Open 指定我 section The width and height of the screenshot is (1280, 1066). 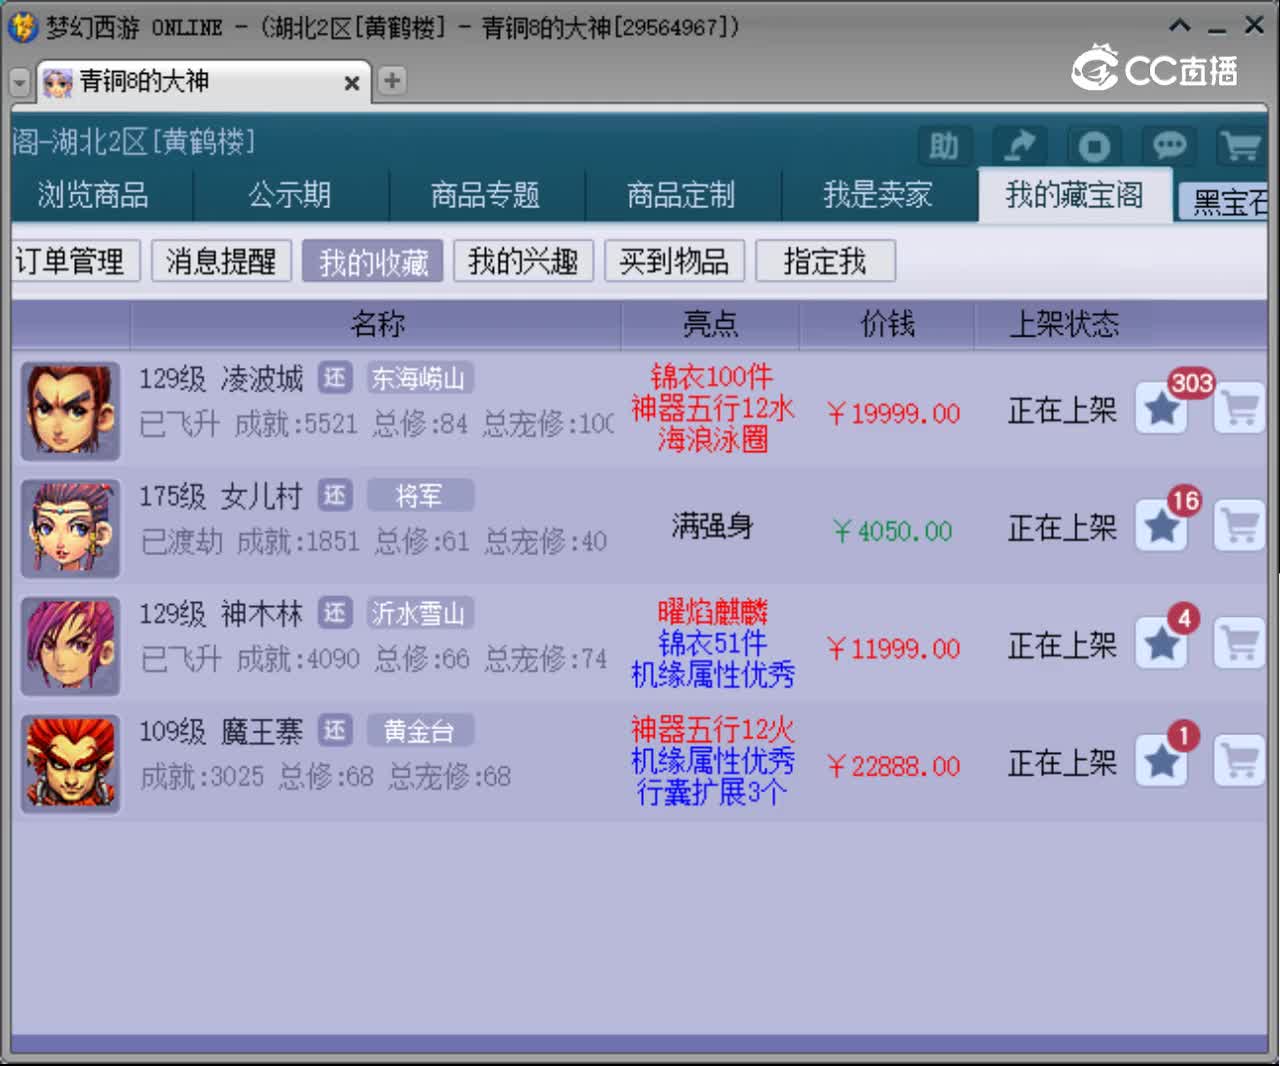point(825,262)
